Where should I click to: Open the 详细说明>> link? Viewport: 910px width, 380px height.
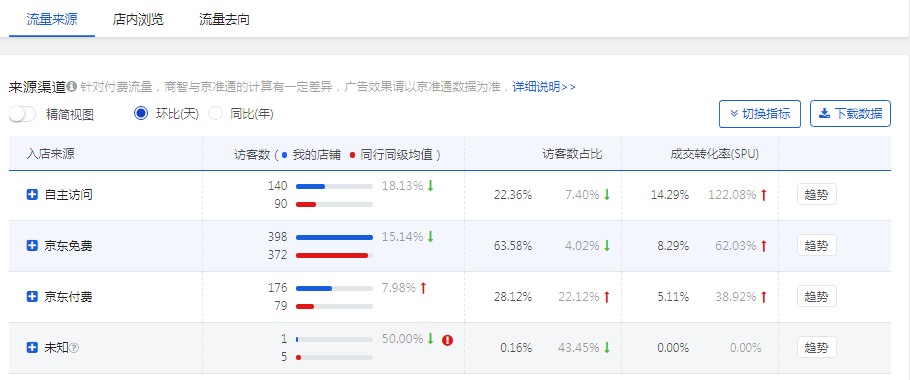(x=544, y=87)
